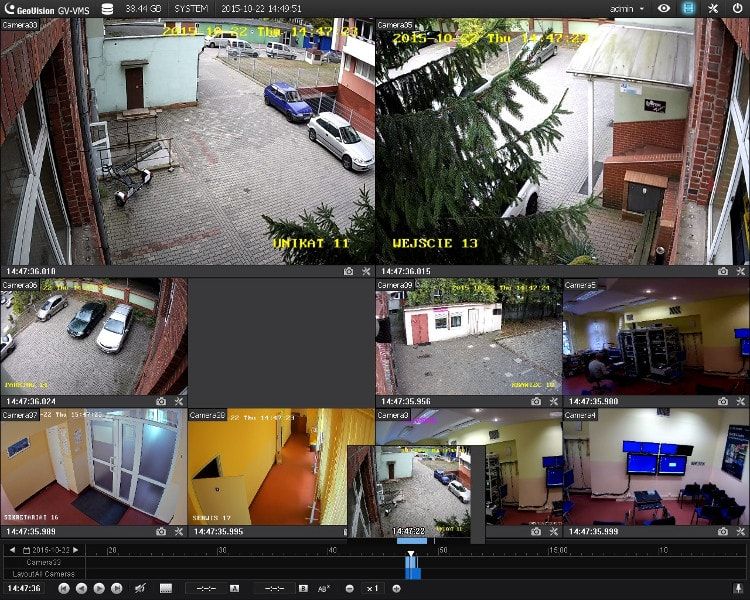Click the current time 14:47:36 display
The width and height of the screenshot is (750, 600).
tap(24, 588)
